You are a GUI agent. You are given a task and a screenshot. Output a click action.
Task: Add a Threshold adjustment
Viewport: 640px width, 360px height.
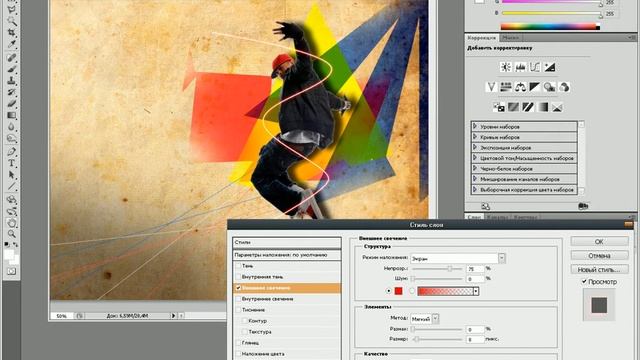click(x=528, y=107)
